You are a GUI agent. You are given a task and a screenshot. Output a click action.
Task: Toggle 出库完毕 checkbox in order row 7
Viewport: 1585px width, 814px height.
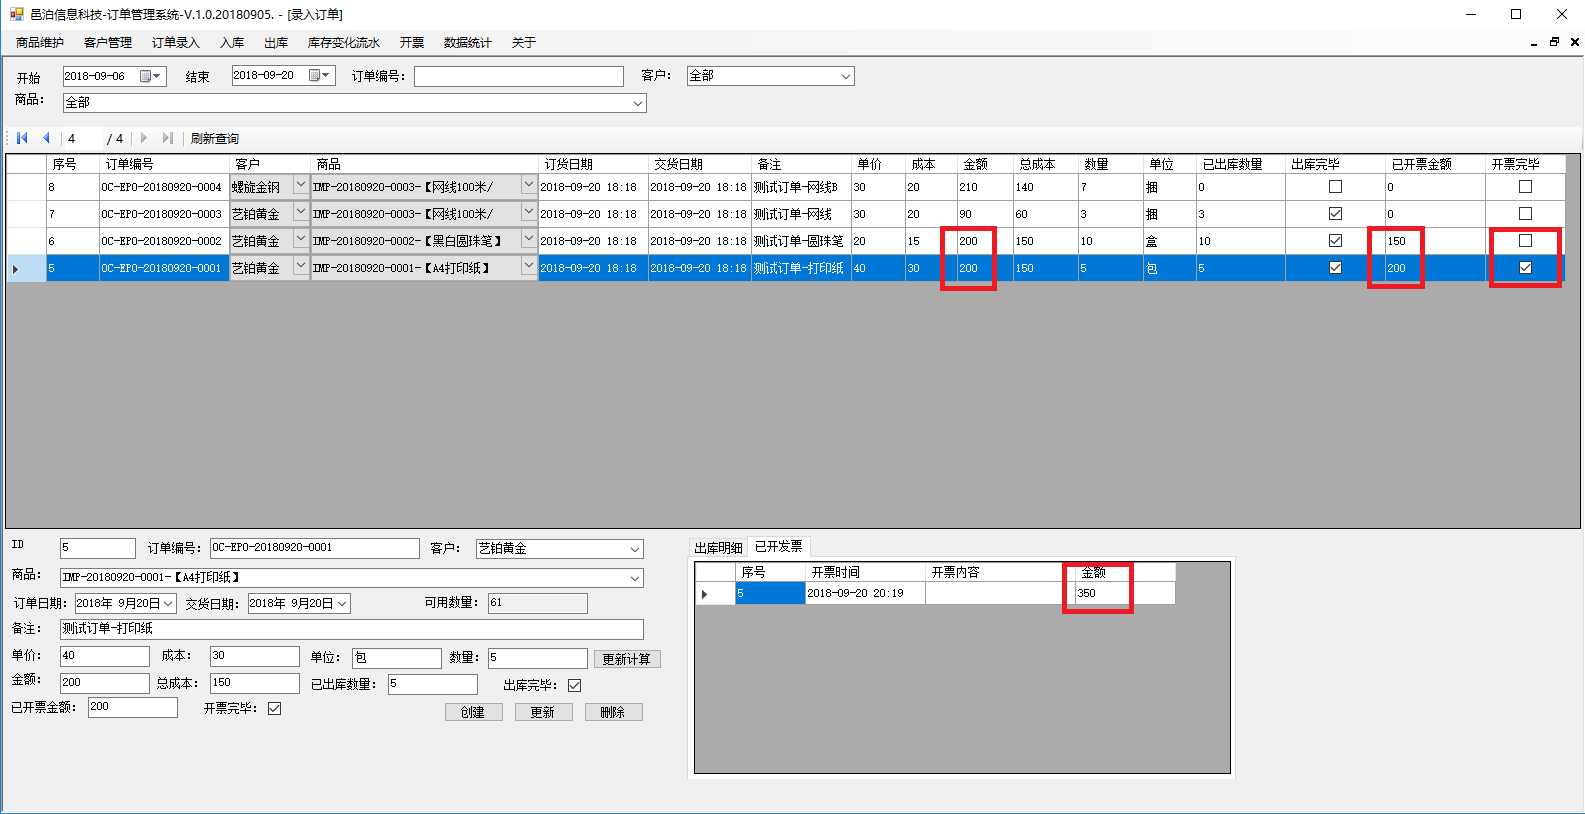click(1335, 214)
